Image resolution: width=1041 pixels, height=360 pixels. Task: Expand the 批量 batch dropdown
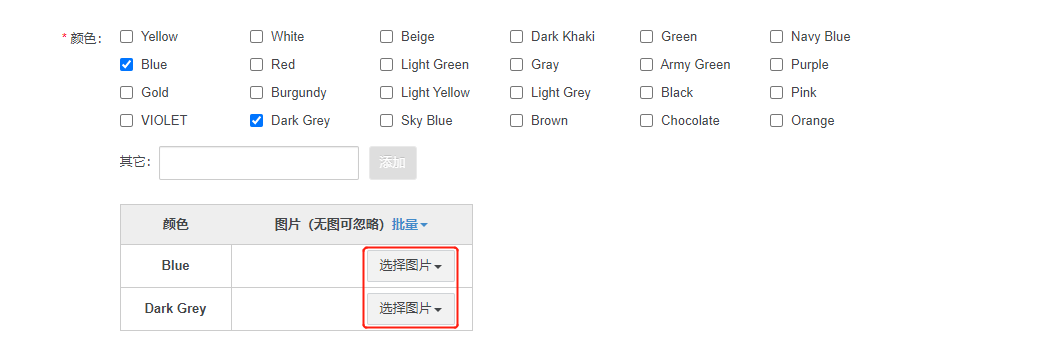(x=410, y=225)
